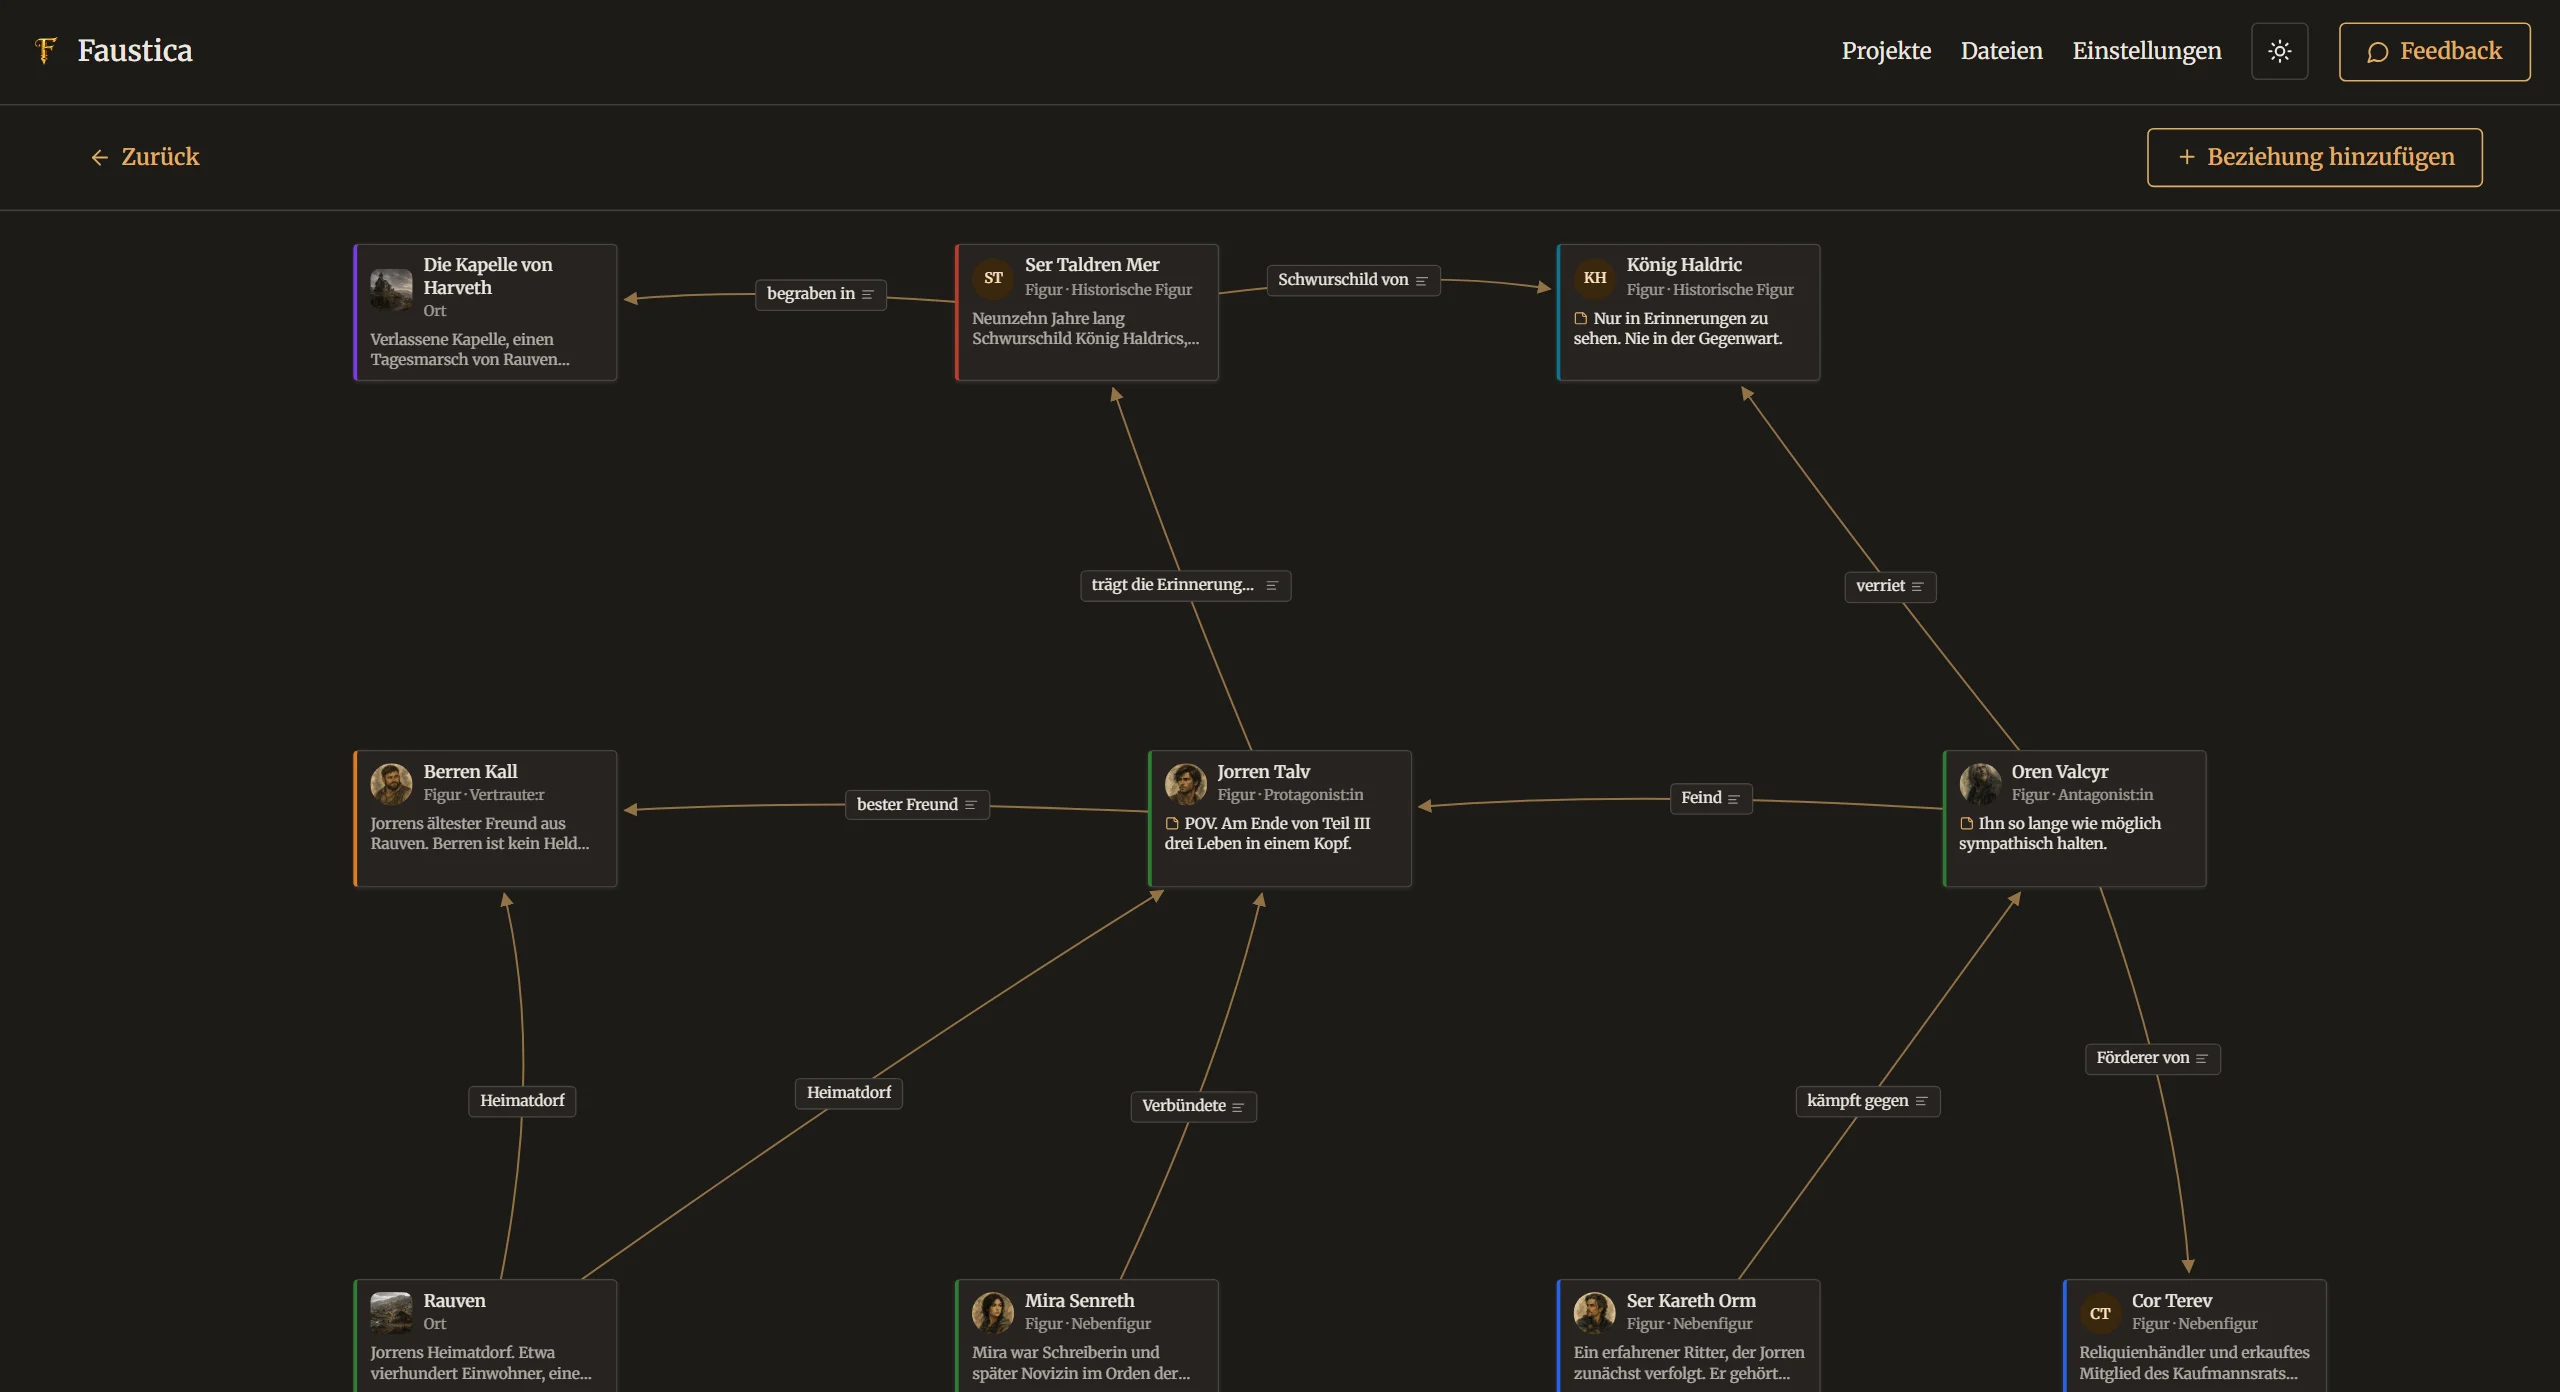Click Berren Kall portrait thumbnail
The height and width of the screenshot is (1392, 2560).
[391, 784]
